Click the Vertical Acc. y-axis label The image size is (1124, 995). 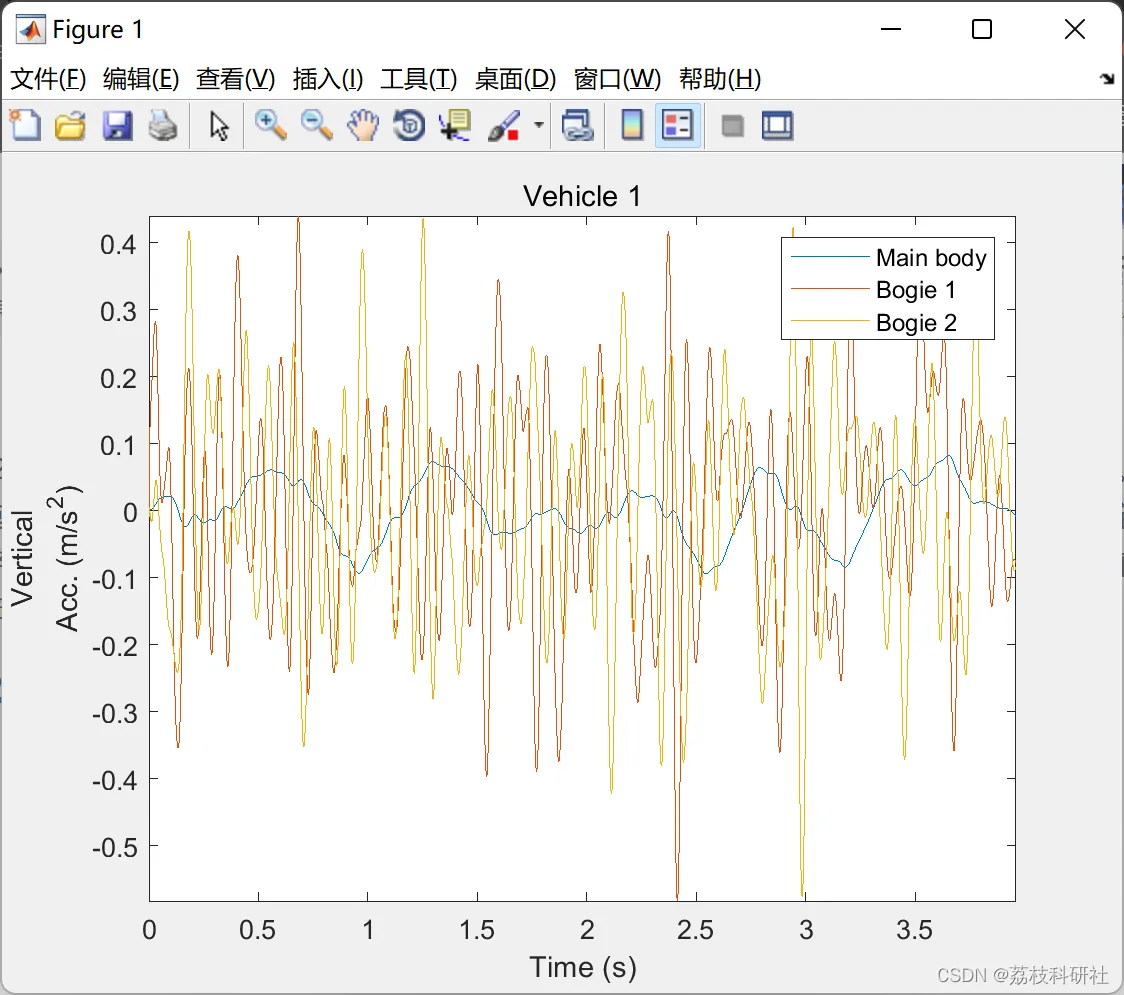point(46,558)
